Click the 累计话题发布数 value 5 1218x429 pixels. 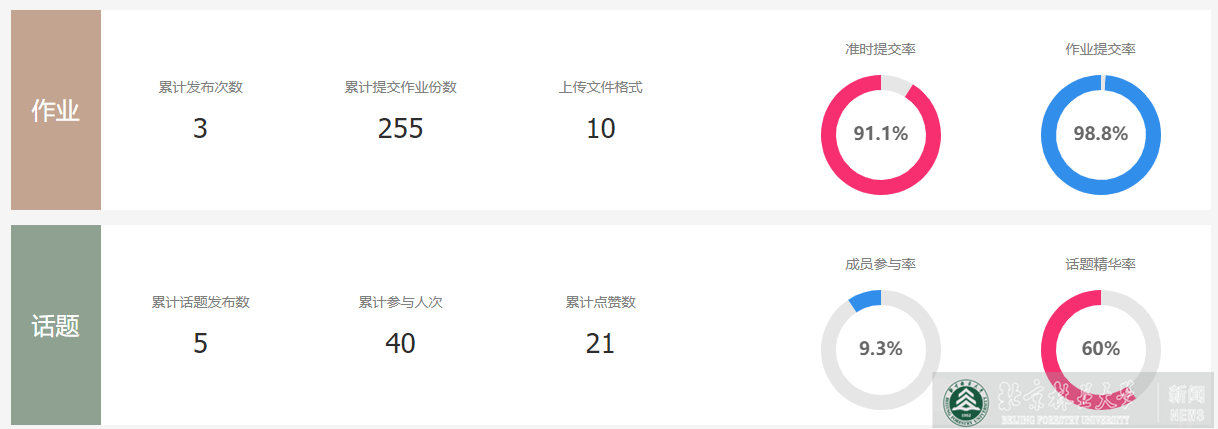tap(200, 344)
